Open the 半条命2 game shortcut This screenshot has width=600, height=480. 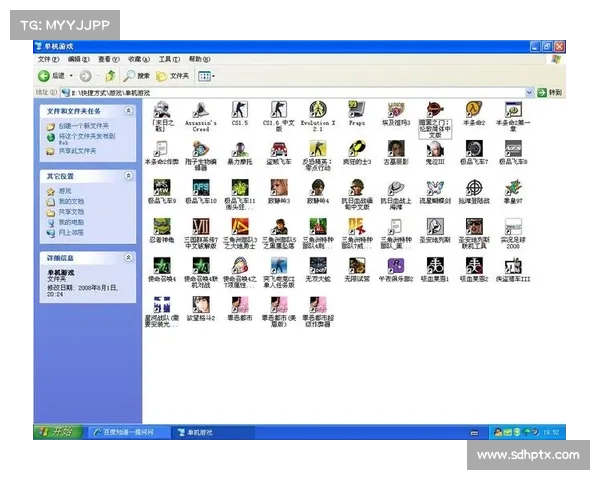pos(474,113)
